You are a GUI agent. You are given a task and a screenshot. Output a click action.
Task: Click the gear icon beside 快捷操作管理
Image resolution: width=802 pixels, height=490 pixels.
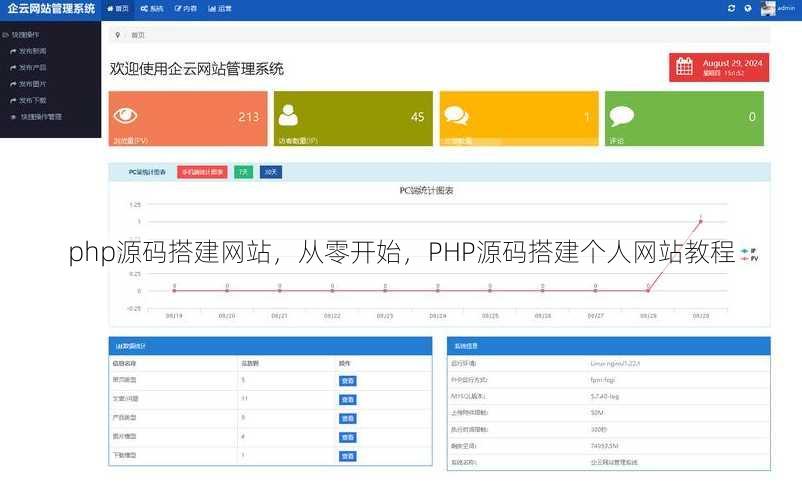coord(13,117)
